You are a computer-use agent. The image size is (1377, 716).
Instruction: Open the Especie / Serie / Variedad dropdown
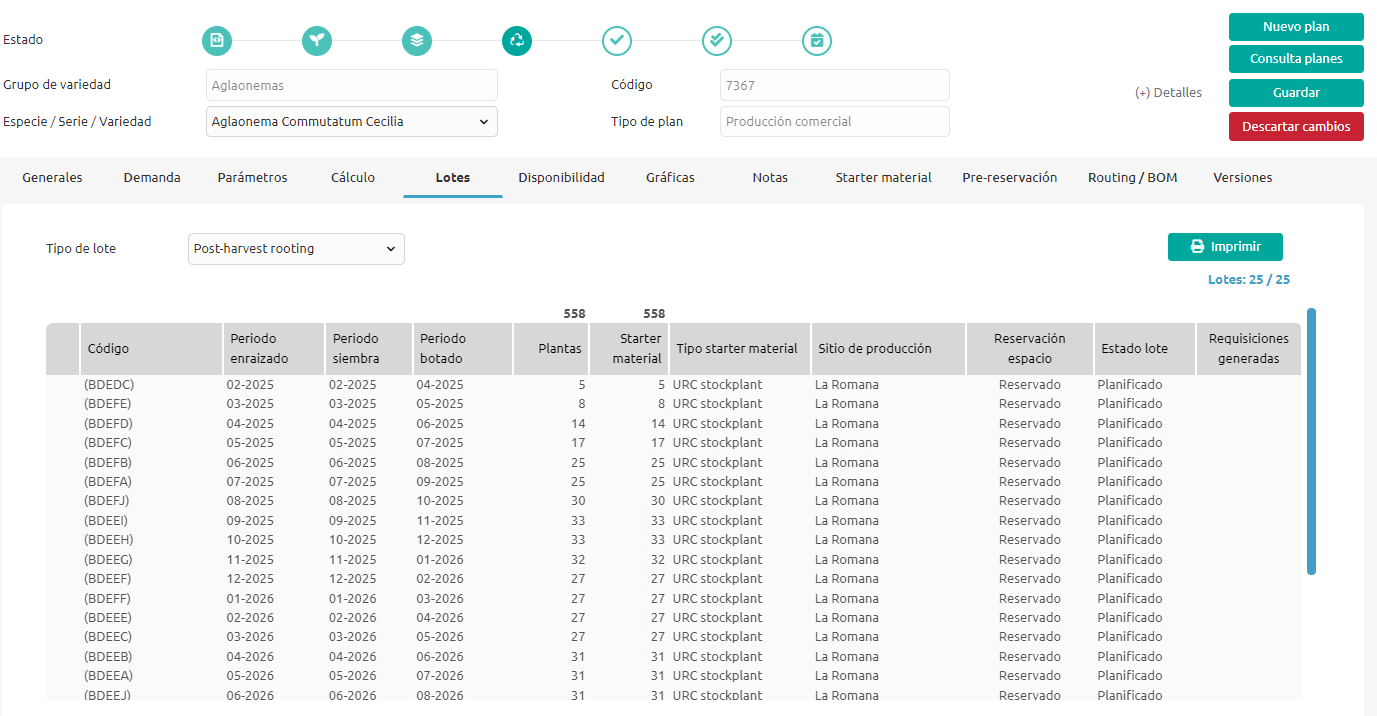coord(352,121)
